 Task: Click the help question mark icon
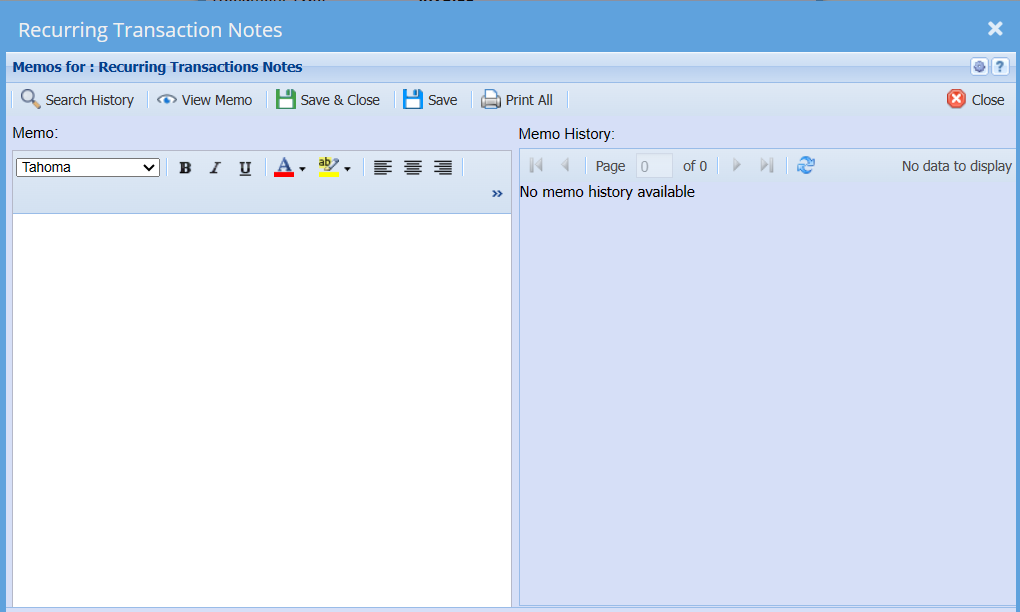(999, 67)
